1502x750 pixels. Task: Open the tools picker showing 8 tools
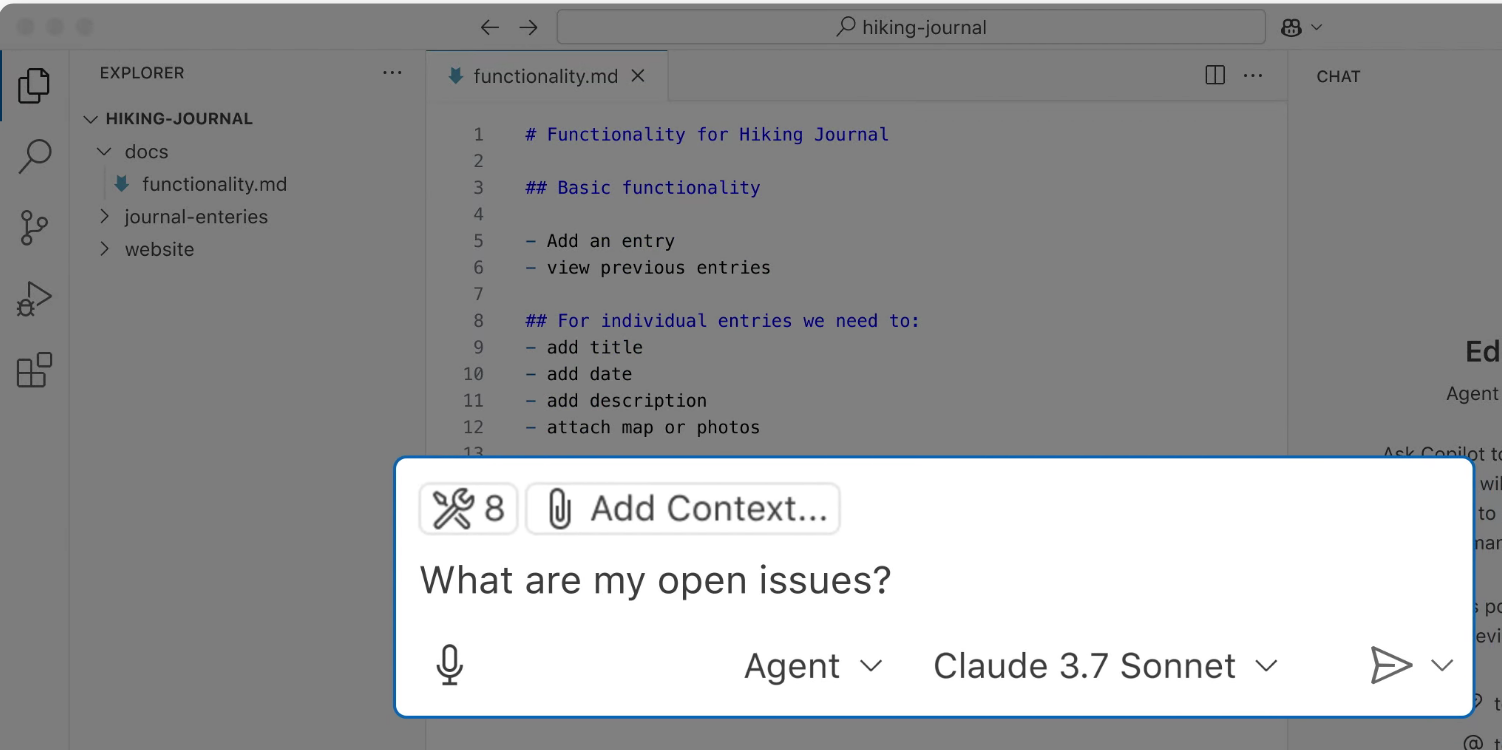click(468, 508)
